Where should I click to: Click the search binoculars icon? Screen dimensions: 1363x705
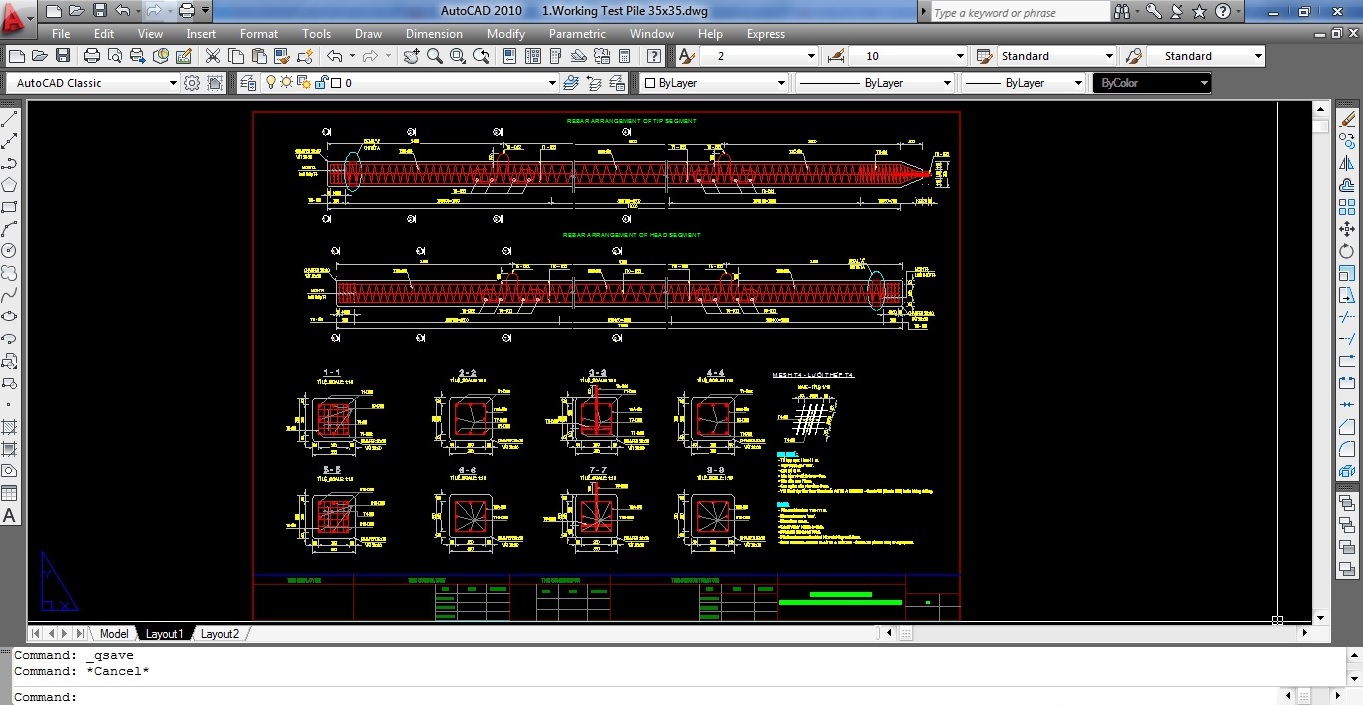[x=1121, y=12]
